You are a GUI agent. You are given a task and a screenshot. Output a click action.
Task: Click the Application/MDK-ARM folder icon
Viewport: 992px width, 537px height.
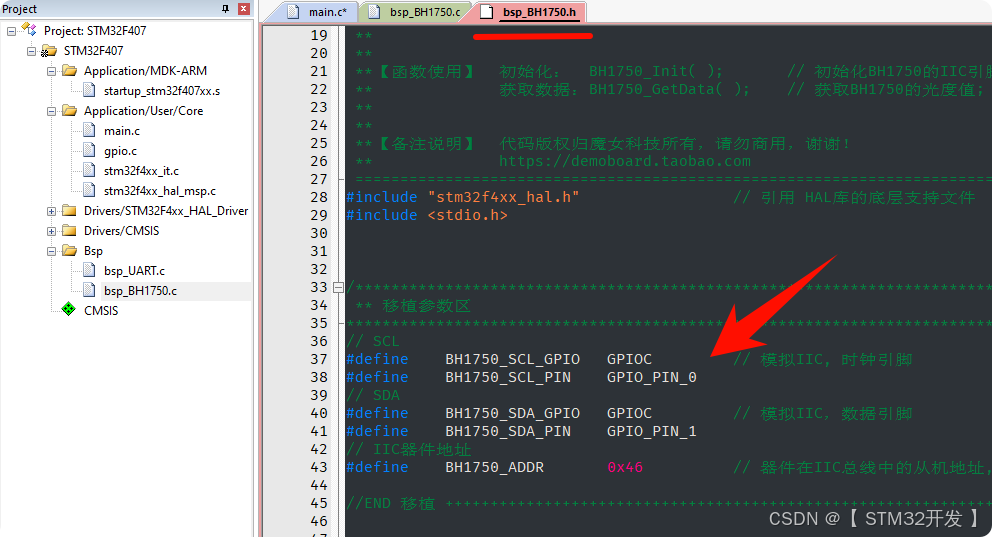click(70, 71)
